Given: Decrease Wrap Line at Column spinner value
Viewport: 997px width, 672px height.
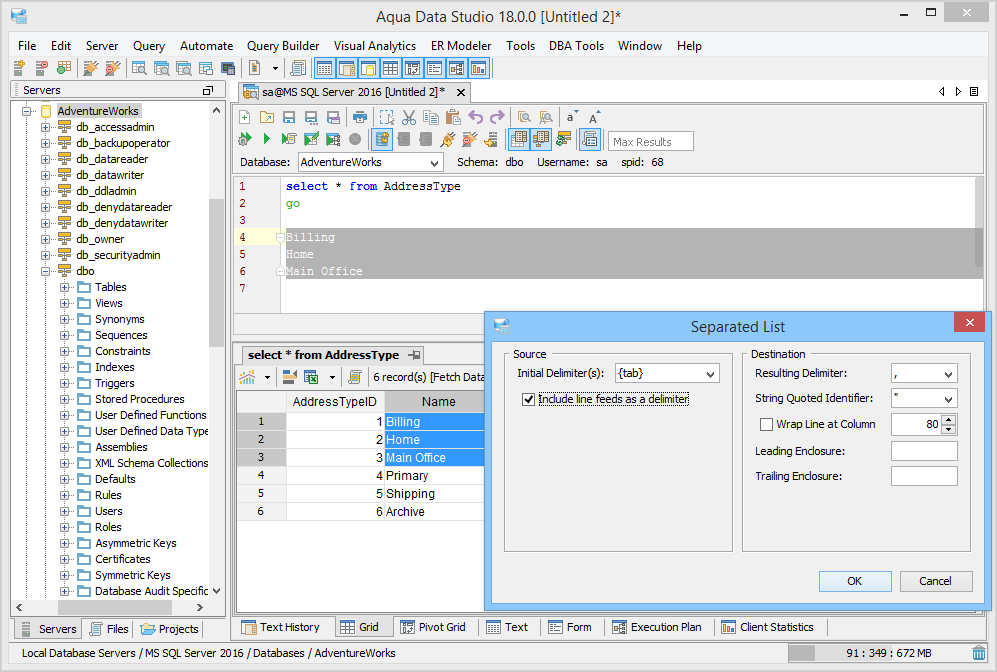Looking at the screenshot, I should (949, 429).
